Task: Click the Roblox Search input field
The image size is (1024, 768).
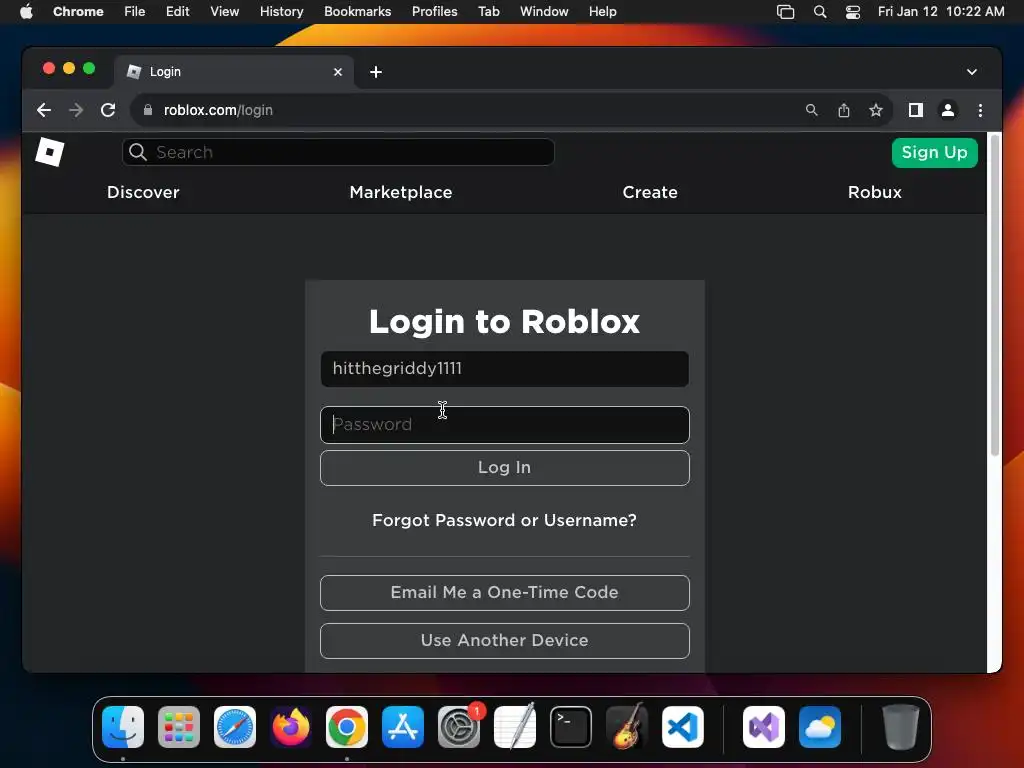Action: click(x=338, y=152)
